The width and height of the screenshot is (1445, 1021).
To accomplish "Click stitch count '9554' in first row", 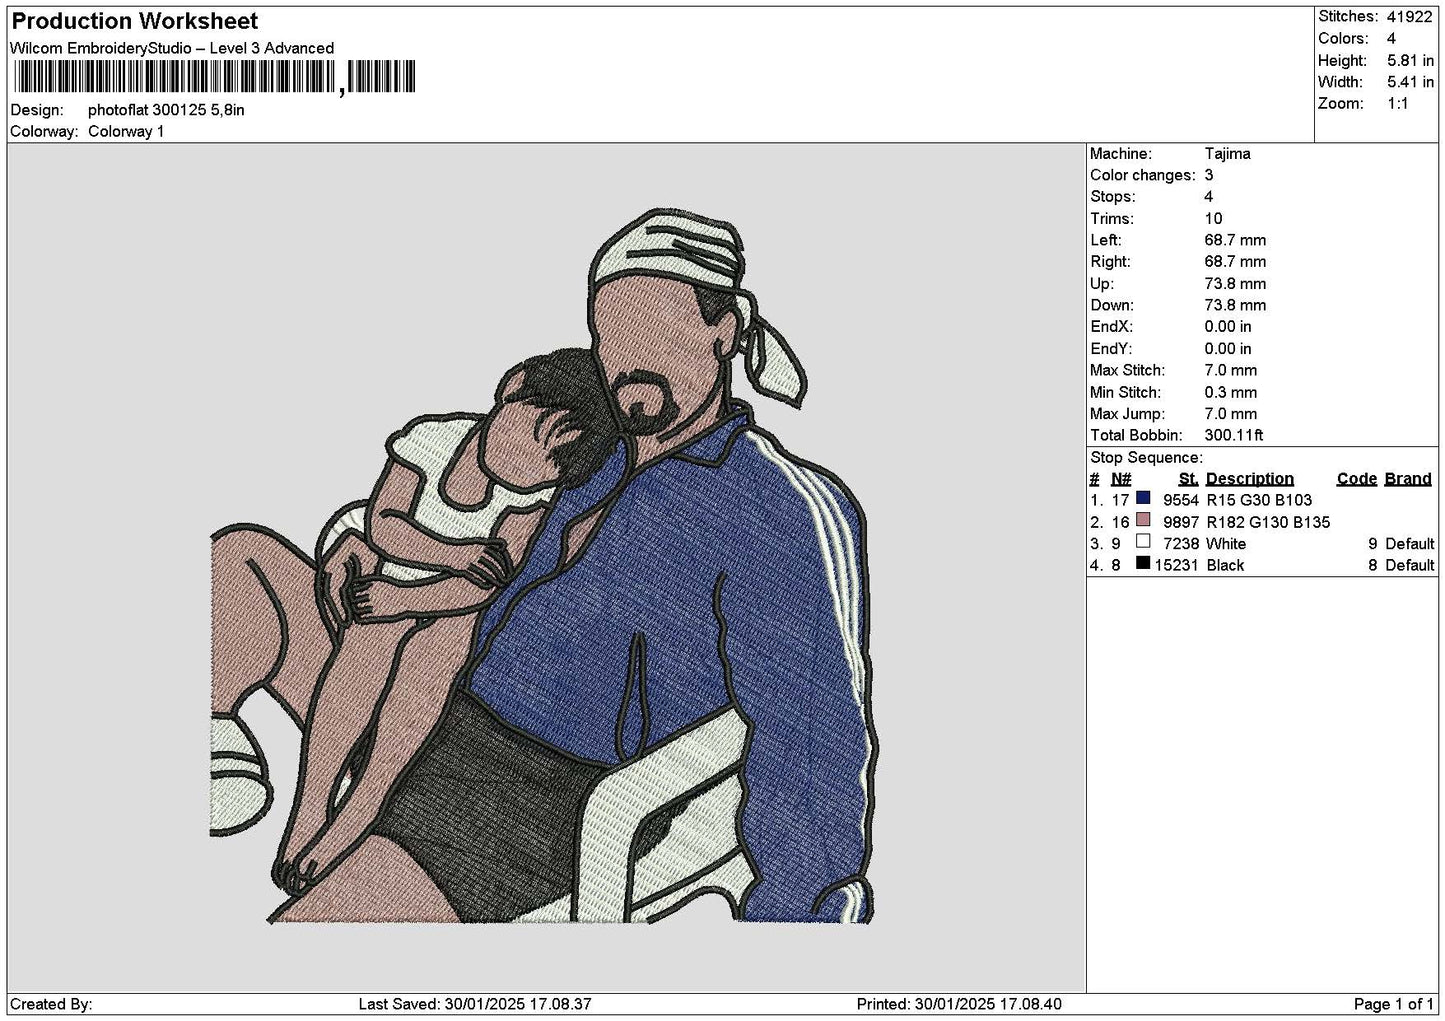I will coord(1181,501).
